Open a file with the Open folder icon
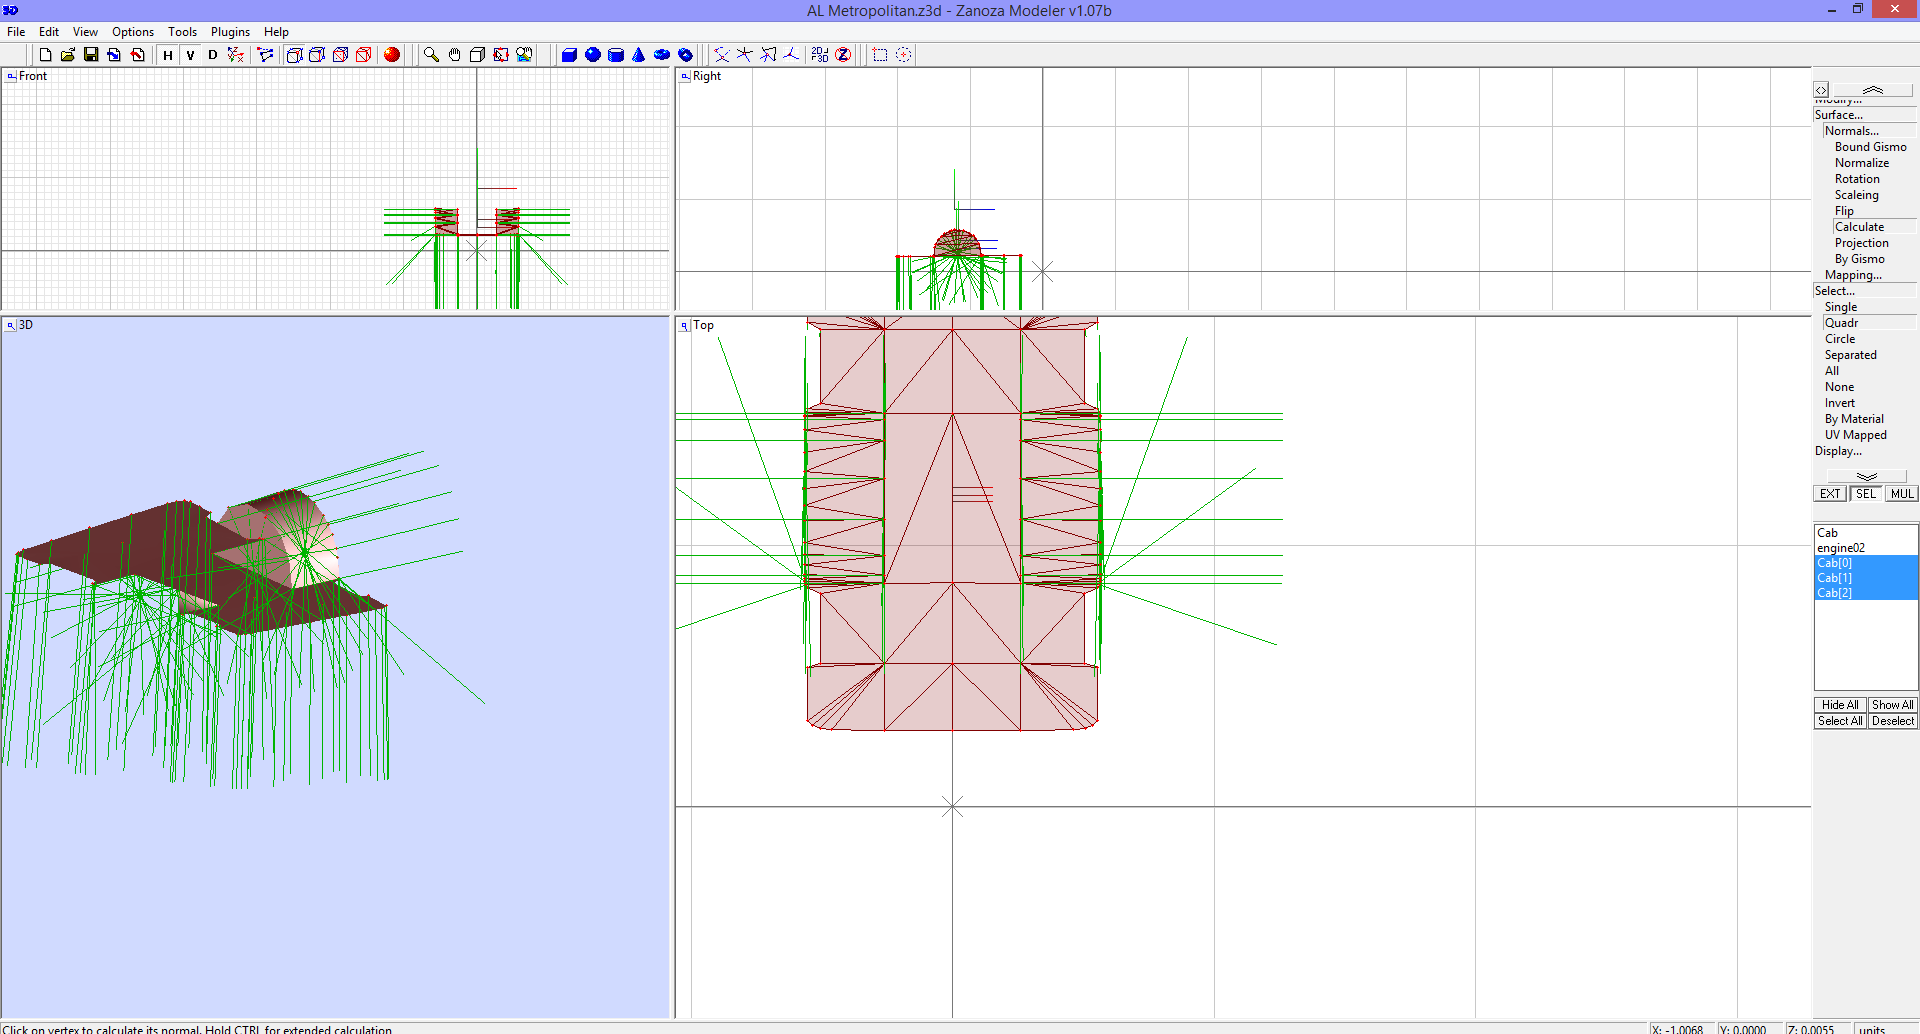 point(68,55)
